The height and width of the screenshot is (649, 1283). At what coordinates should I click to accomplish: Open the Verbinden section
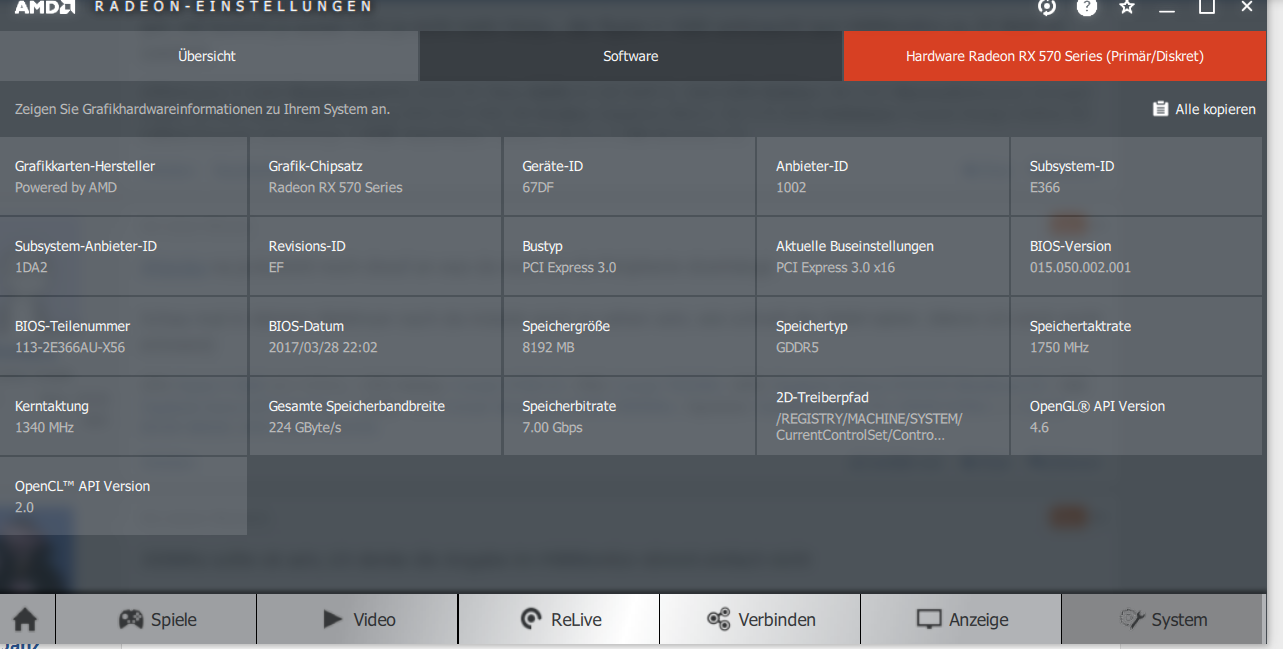(760, 619)
